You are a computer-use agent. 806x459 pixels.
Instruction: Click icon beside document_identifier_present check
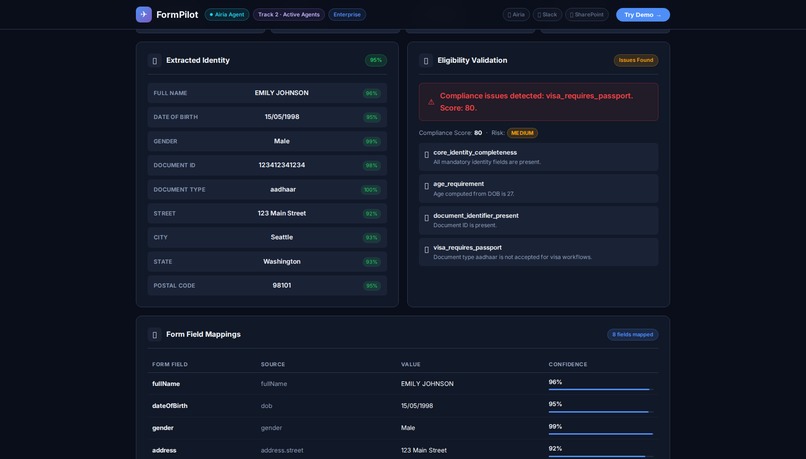(x=426, y=218)
